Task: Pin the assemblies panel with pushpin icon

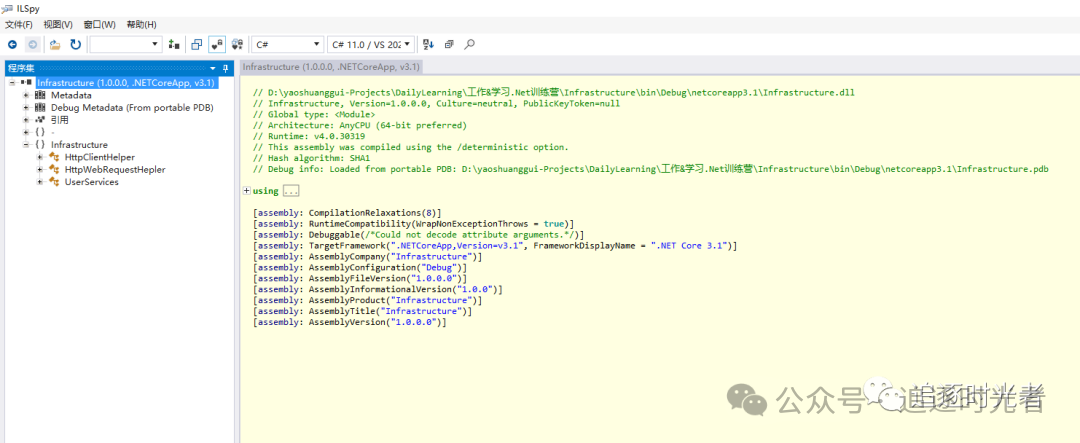Action: [226, 67]
